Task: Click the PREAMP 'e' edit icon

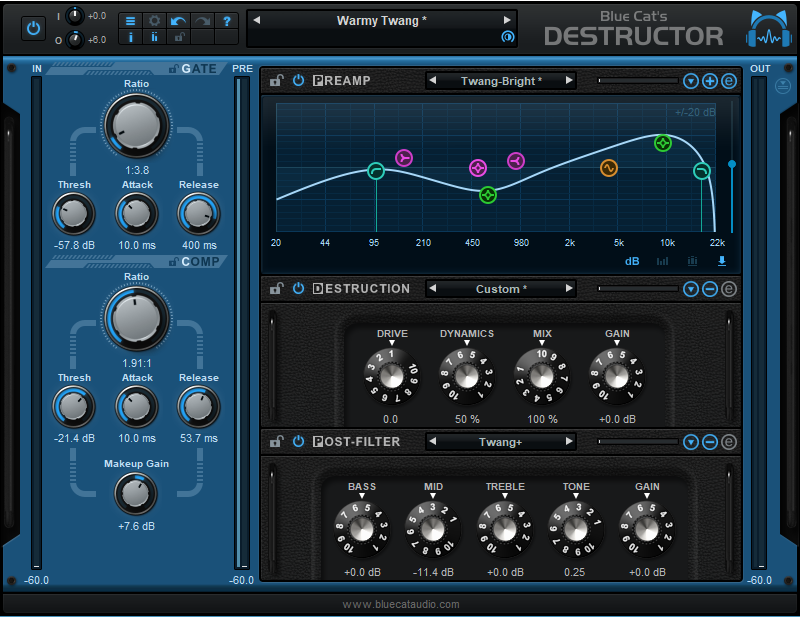Action: tap(729, 81)
